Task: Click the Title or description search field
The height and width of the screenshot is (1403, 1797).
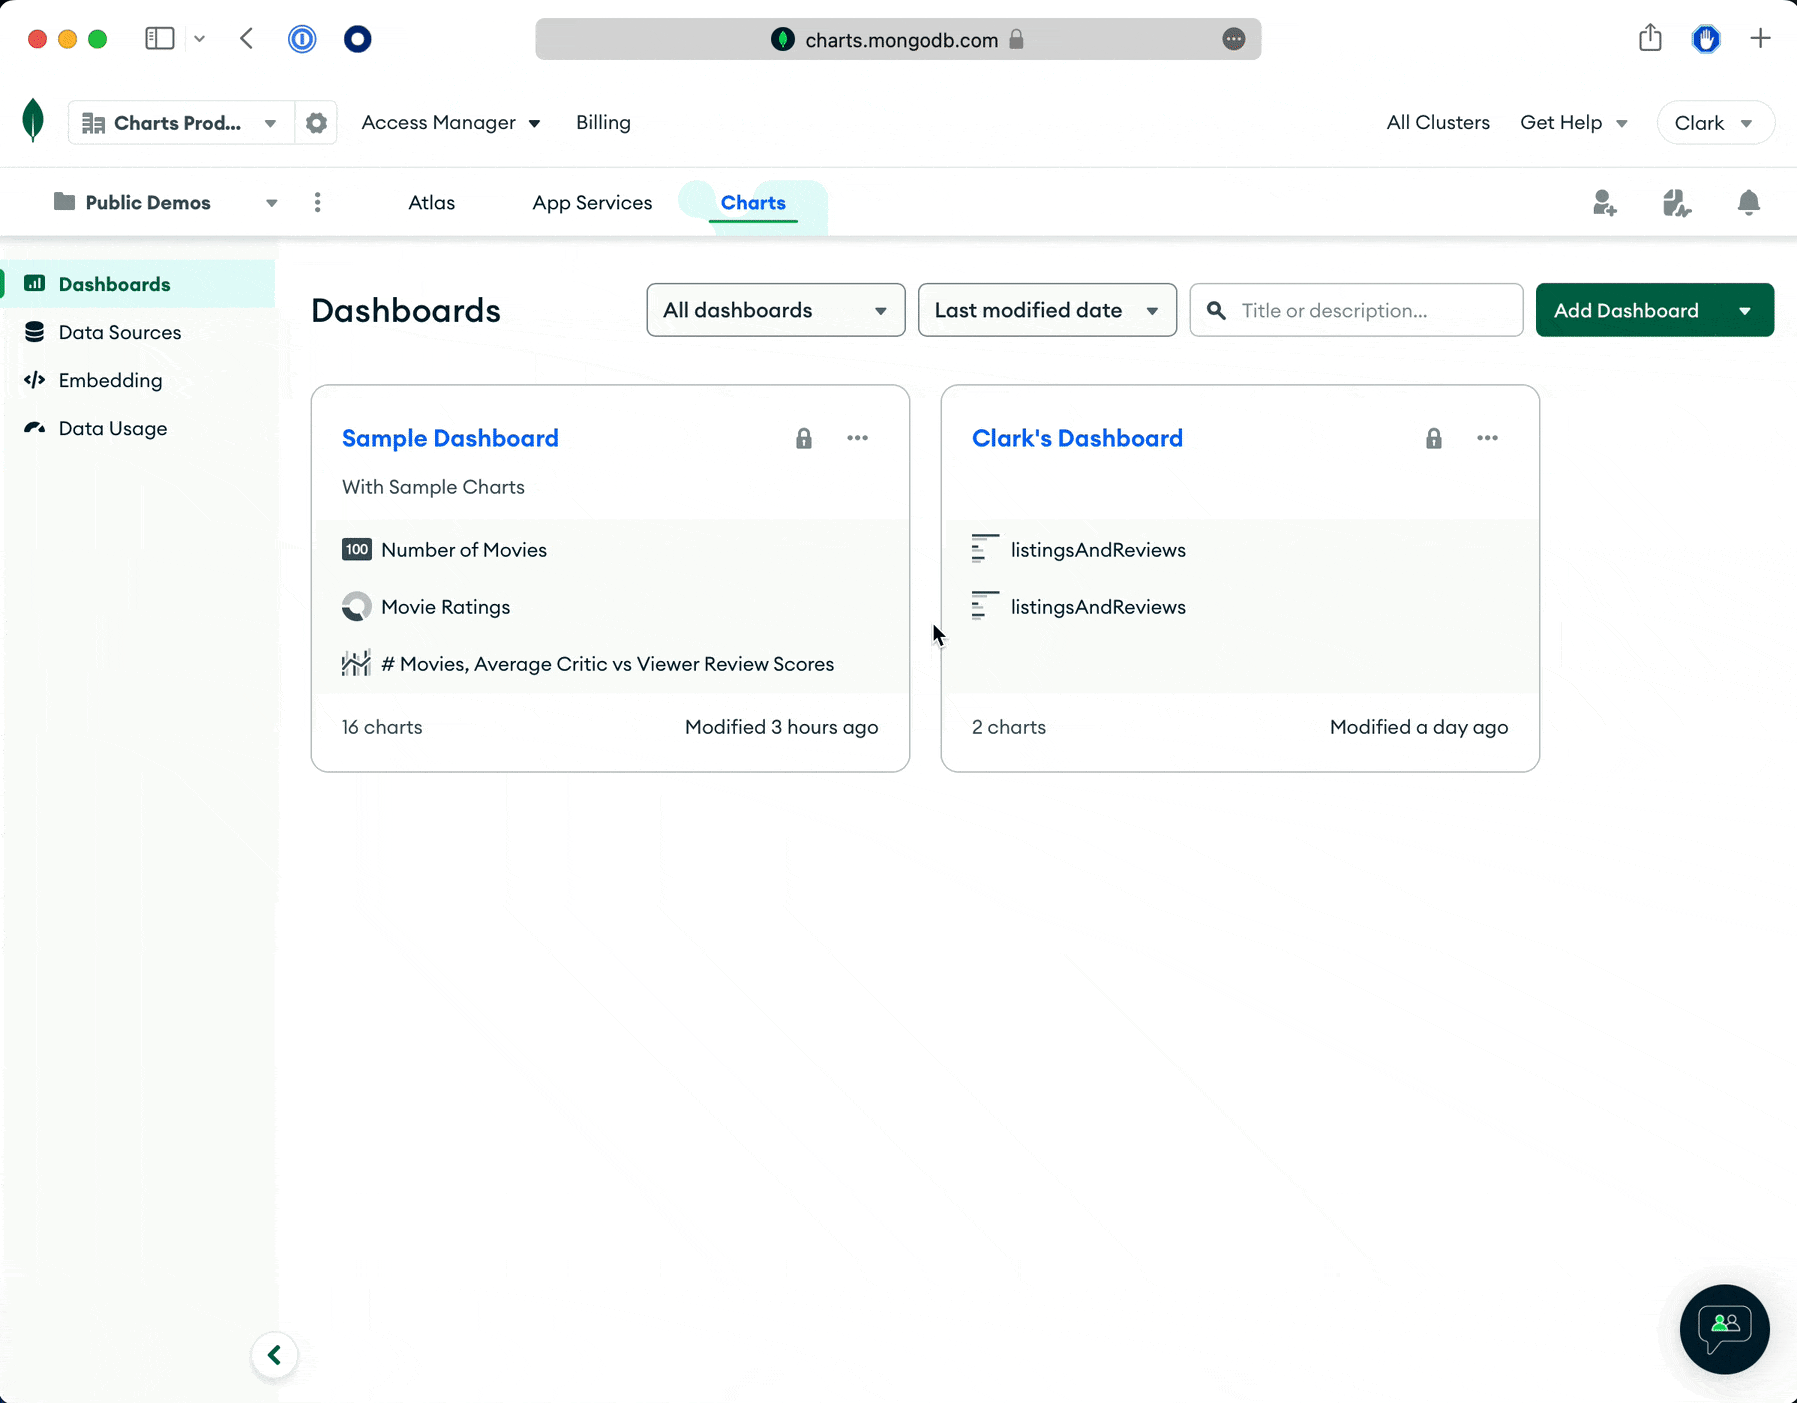Action: point(1356,310)
